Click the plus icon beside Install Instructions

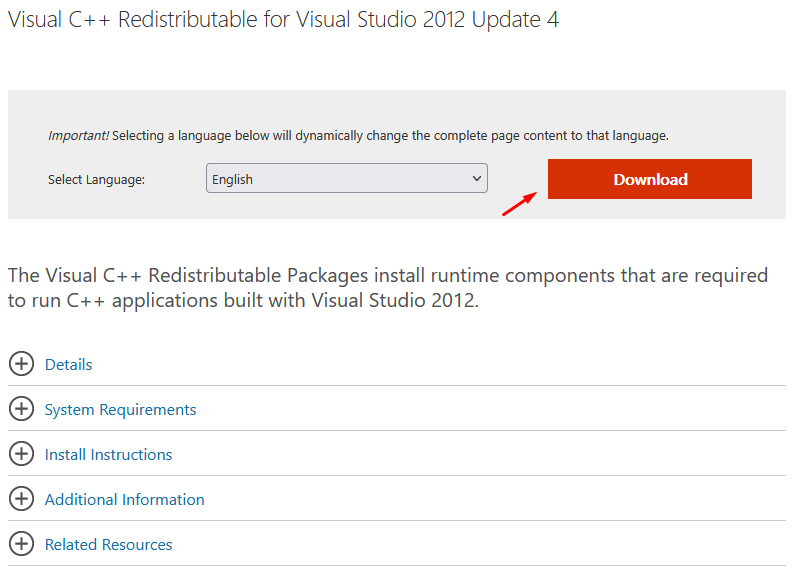point(21,454)
